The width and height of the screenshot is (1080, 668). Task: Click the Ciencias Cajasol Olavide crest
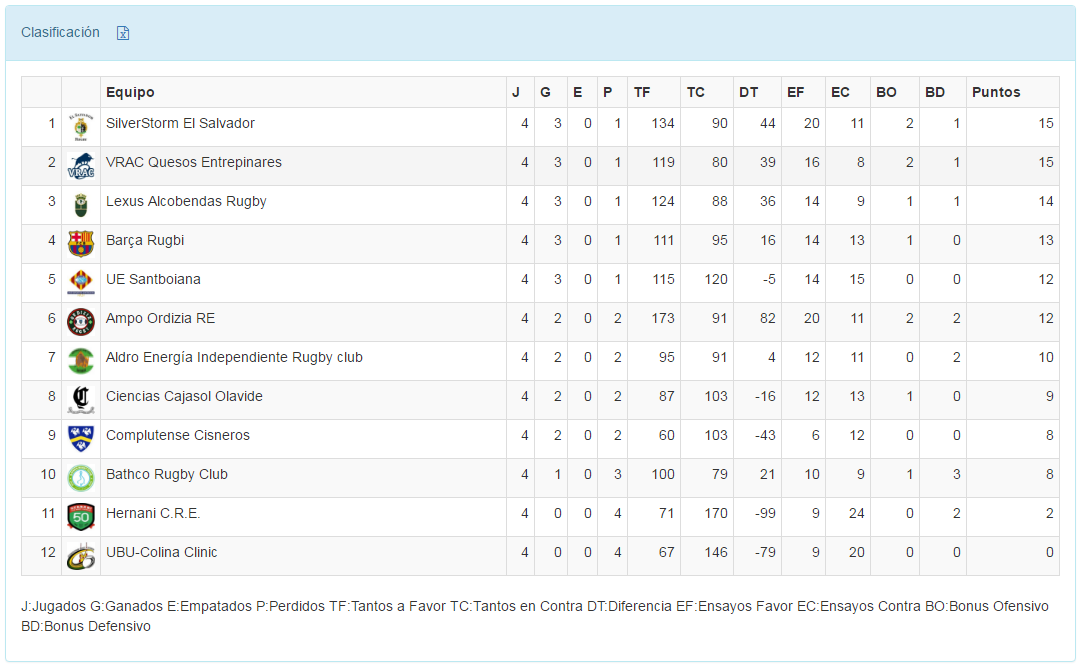point(80,400)
